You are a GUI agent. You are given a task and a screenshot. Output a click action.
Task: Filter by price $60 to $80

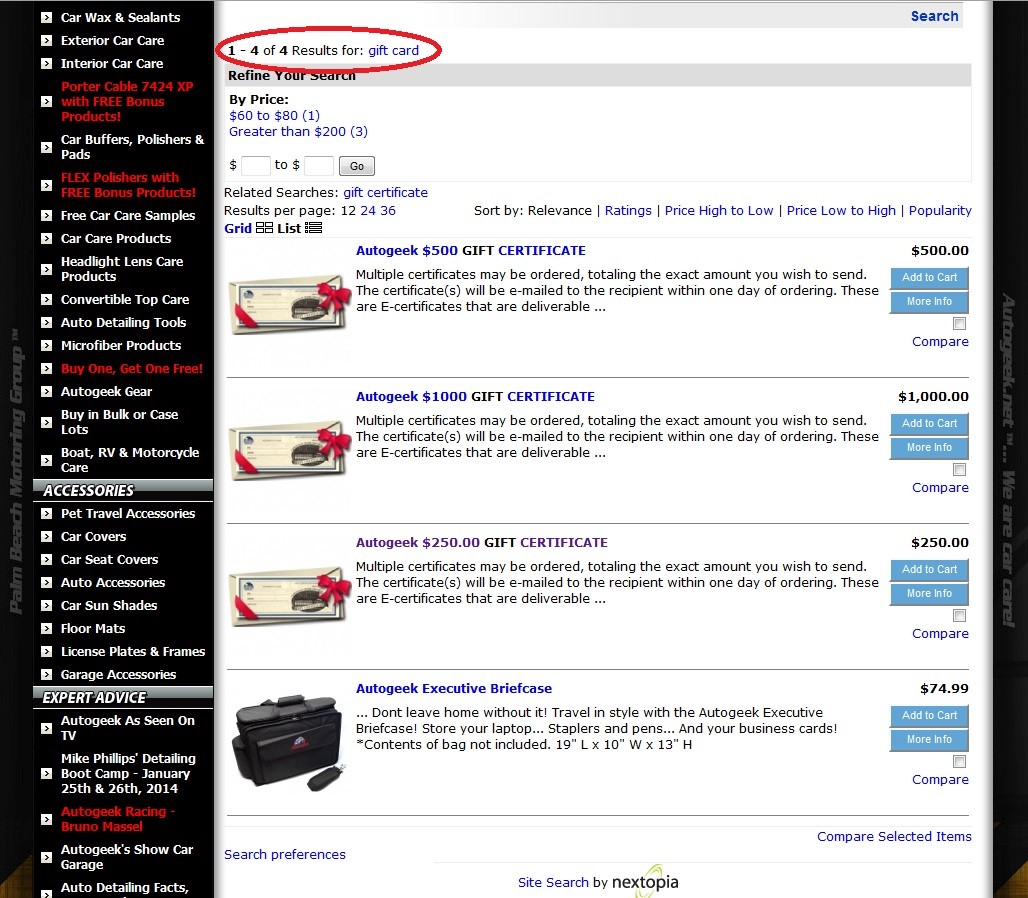(274, 115)
